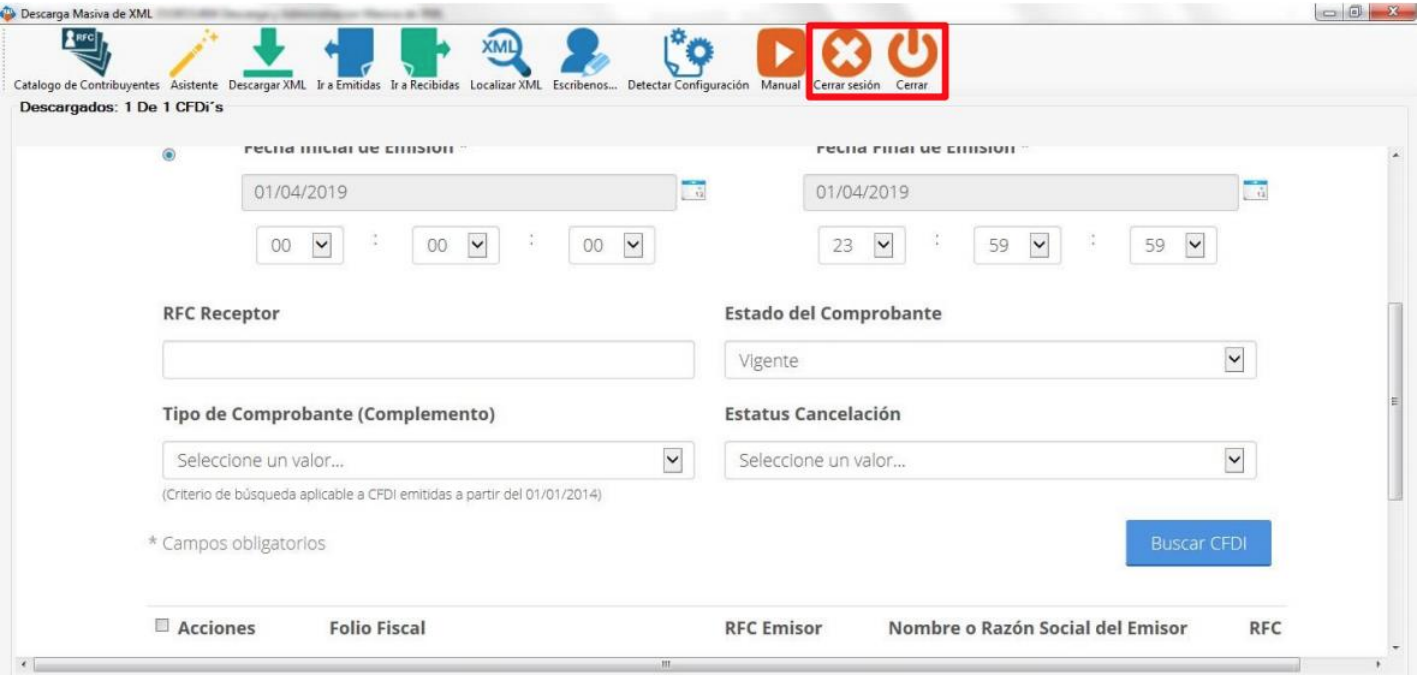1418x684 pixels.
Task: Open the final hour dropdown showing 23
Action: click(881, 245)
